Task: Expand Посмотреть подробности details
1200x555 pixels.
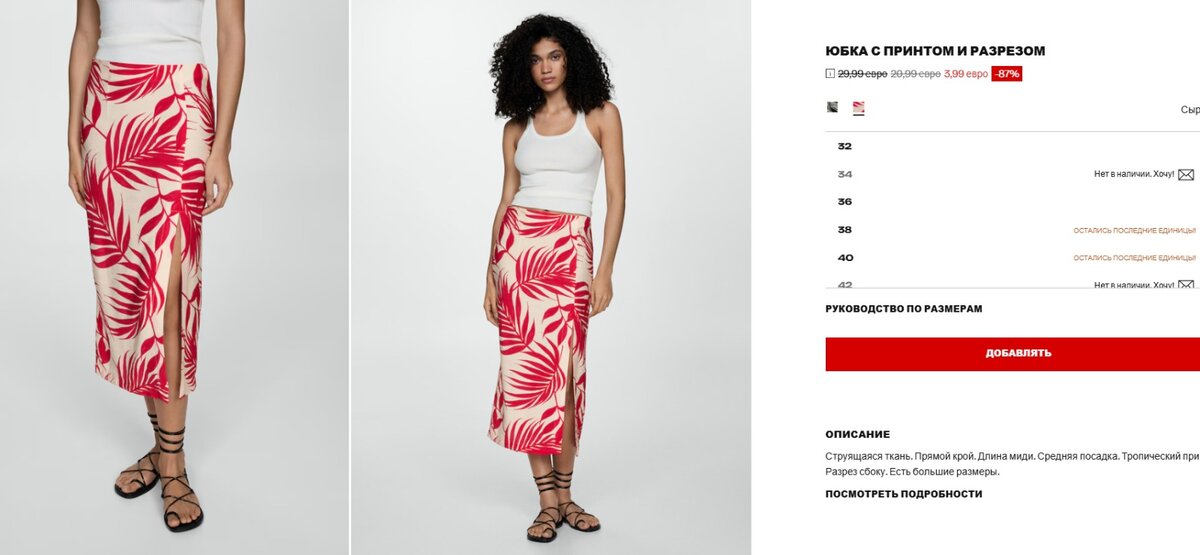Action: tap(904, 494)
